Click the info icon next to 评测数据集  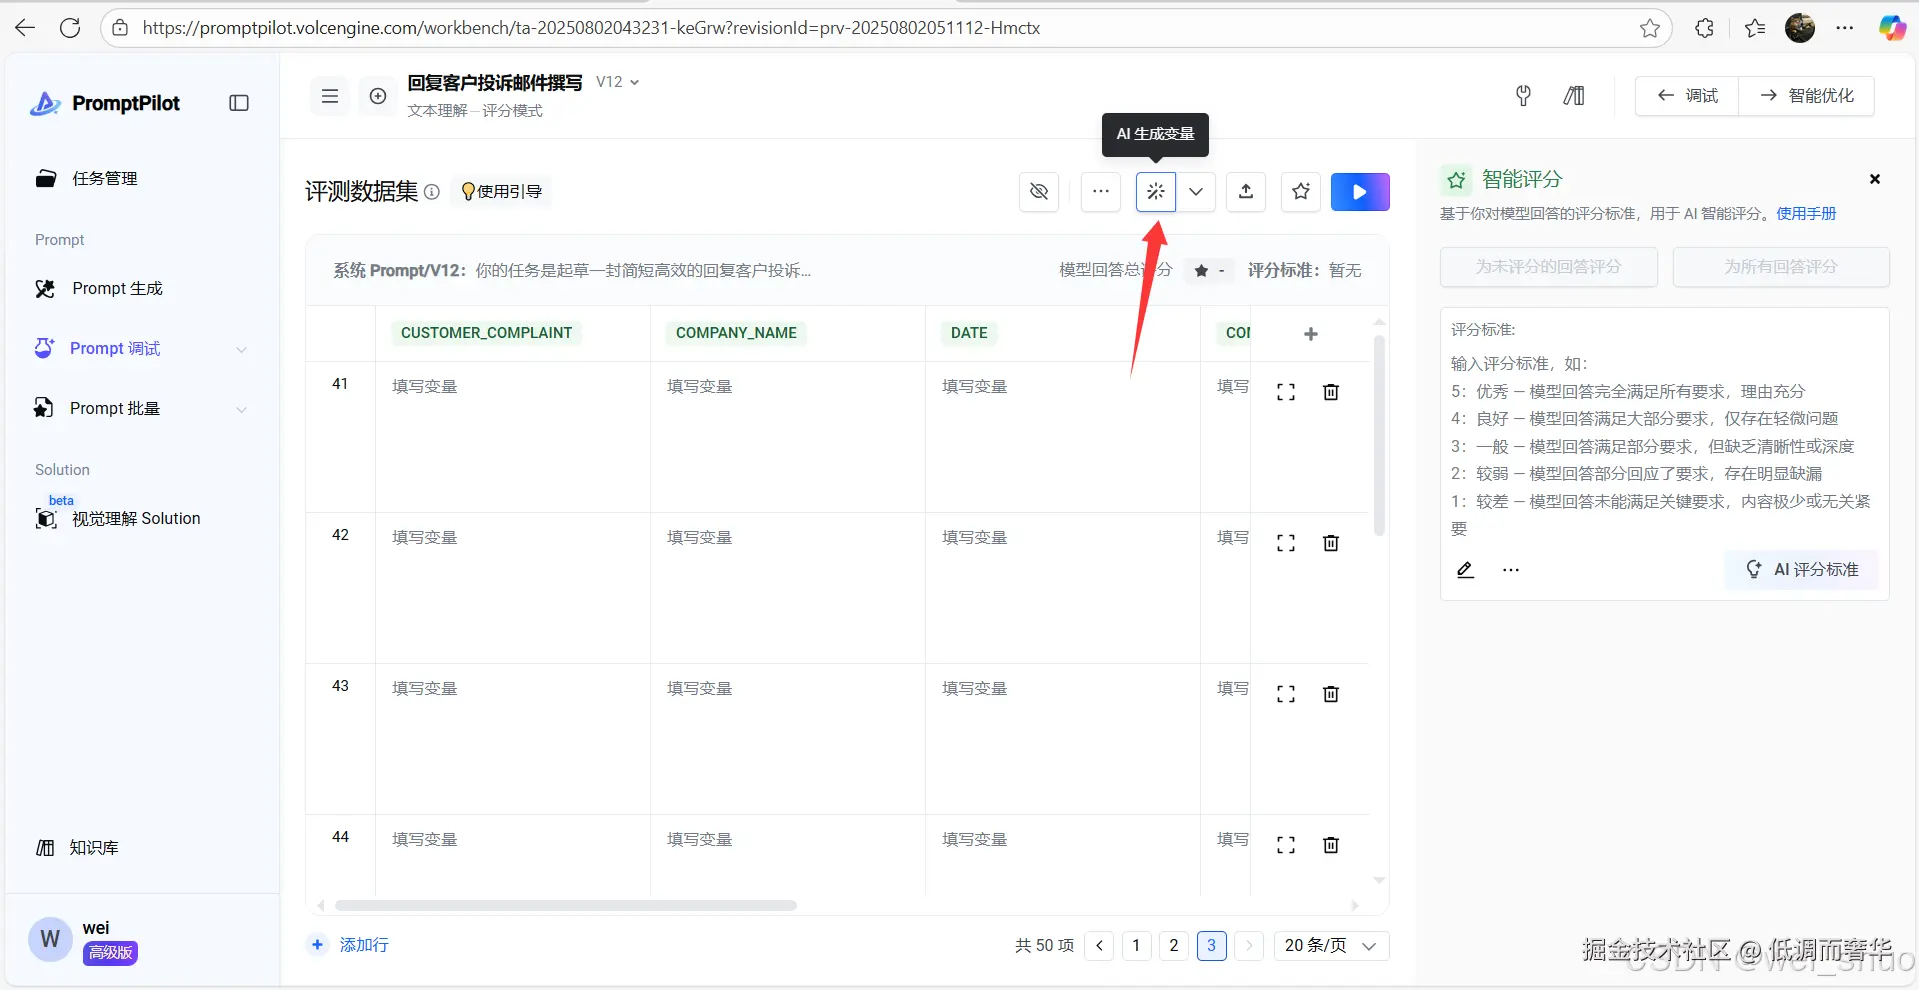(x=432, y=192)
